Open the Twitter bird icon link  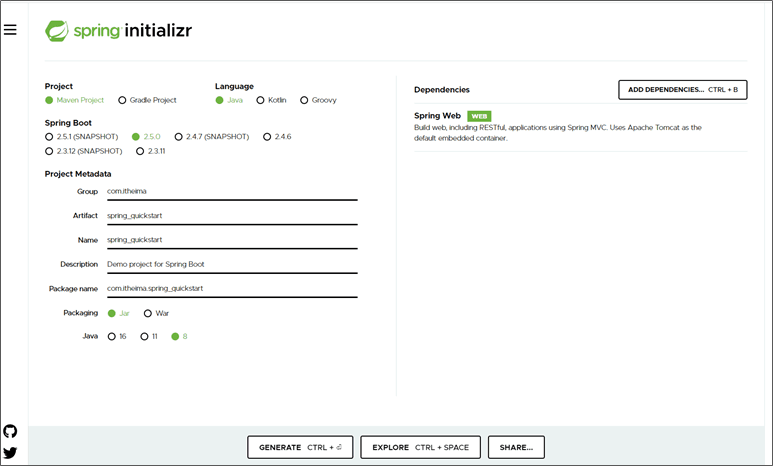[x=10, y=453]
